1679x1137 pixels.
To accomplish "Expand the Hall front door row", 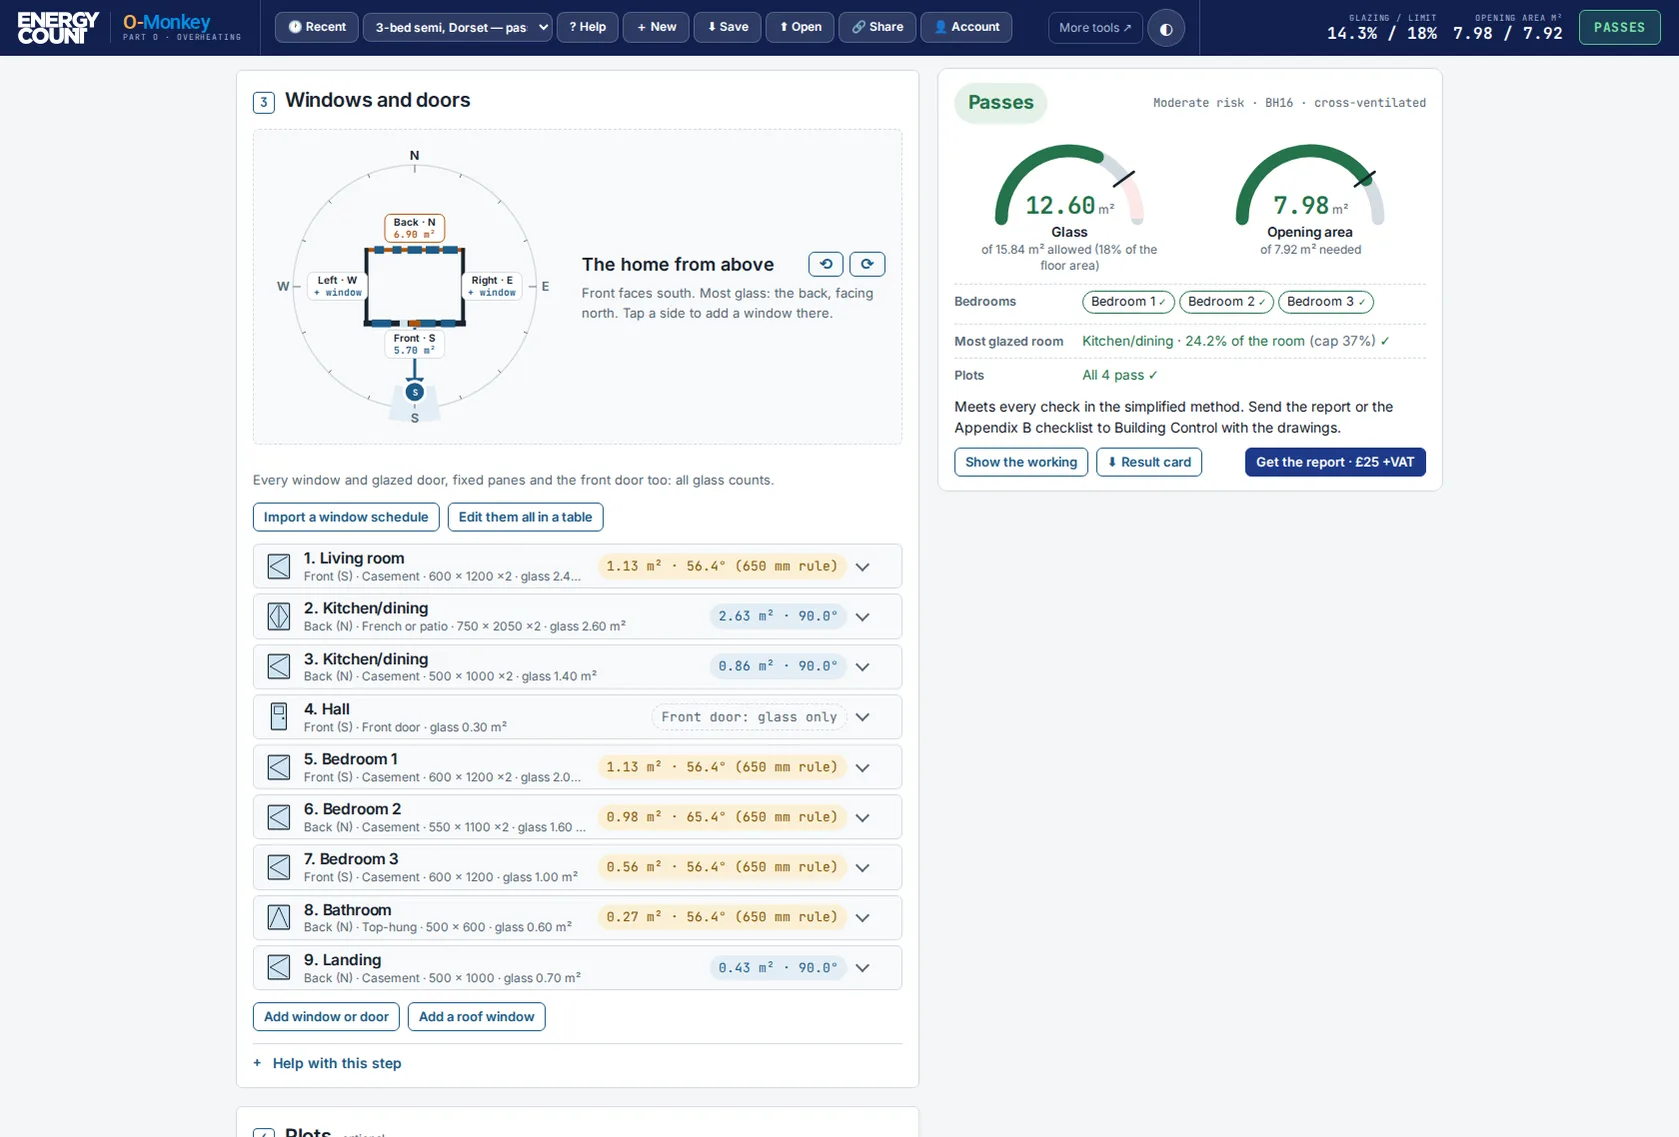I will click(863, 717).
